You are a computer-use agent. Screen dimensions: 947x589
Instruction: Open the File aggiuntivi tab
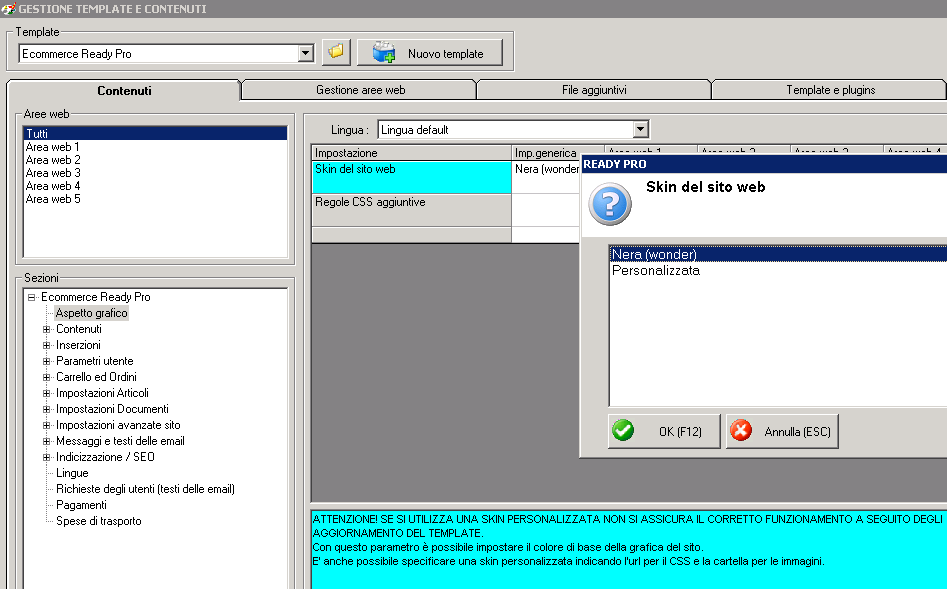tap(594, 90)
